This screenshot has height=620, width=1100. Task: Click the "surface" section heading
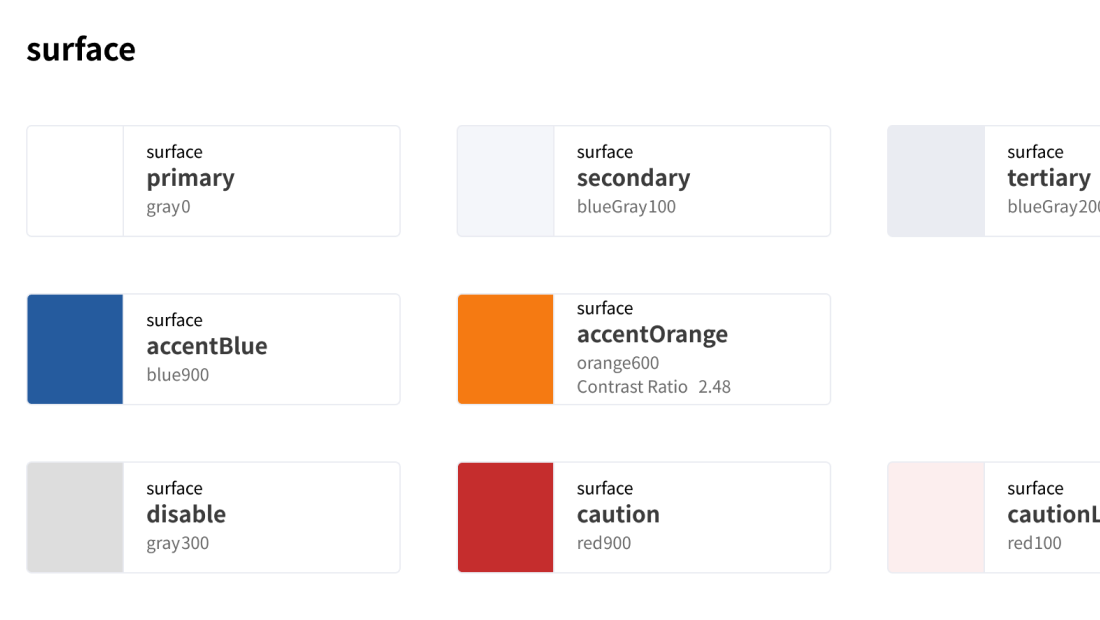tap(81, 49)
